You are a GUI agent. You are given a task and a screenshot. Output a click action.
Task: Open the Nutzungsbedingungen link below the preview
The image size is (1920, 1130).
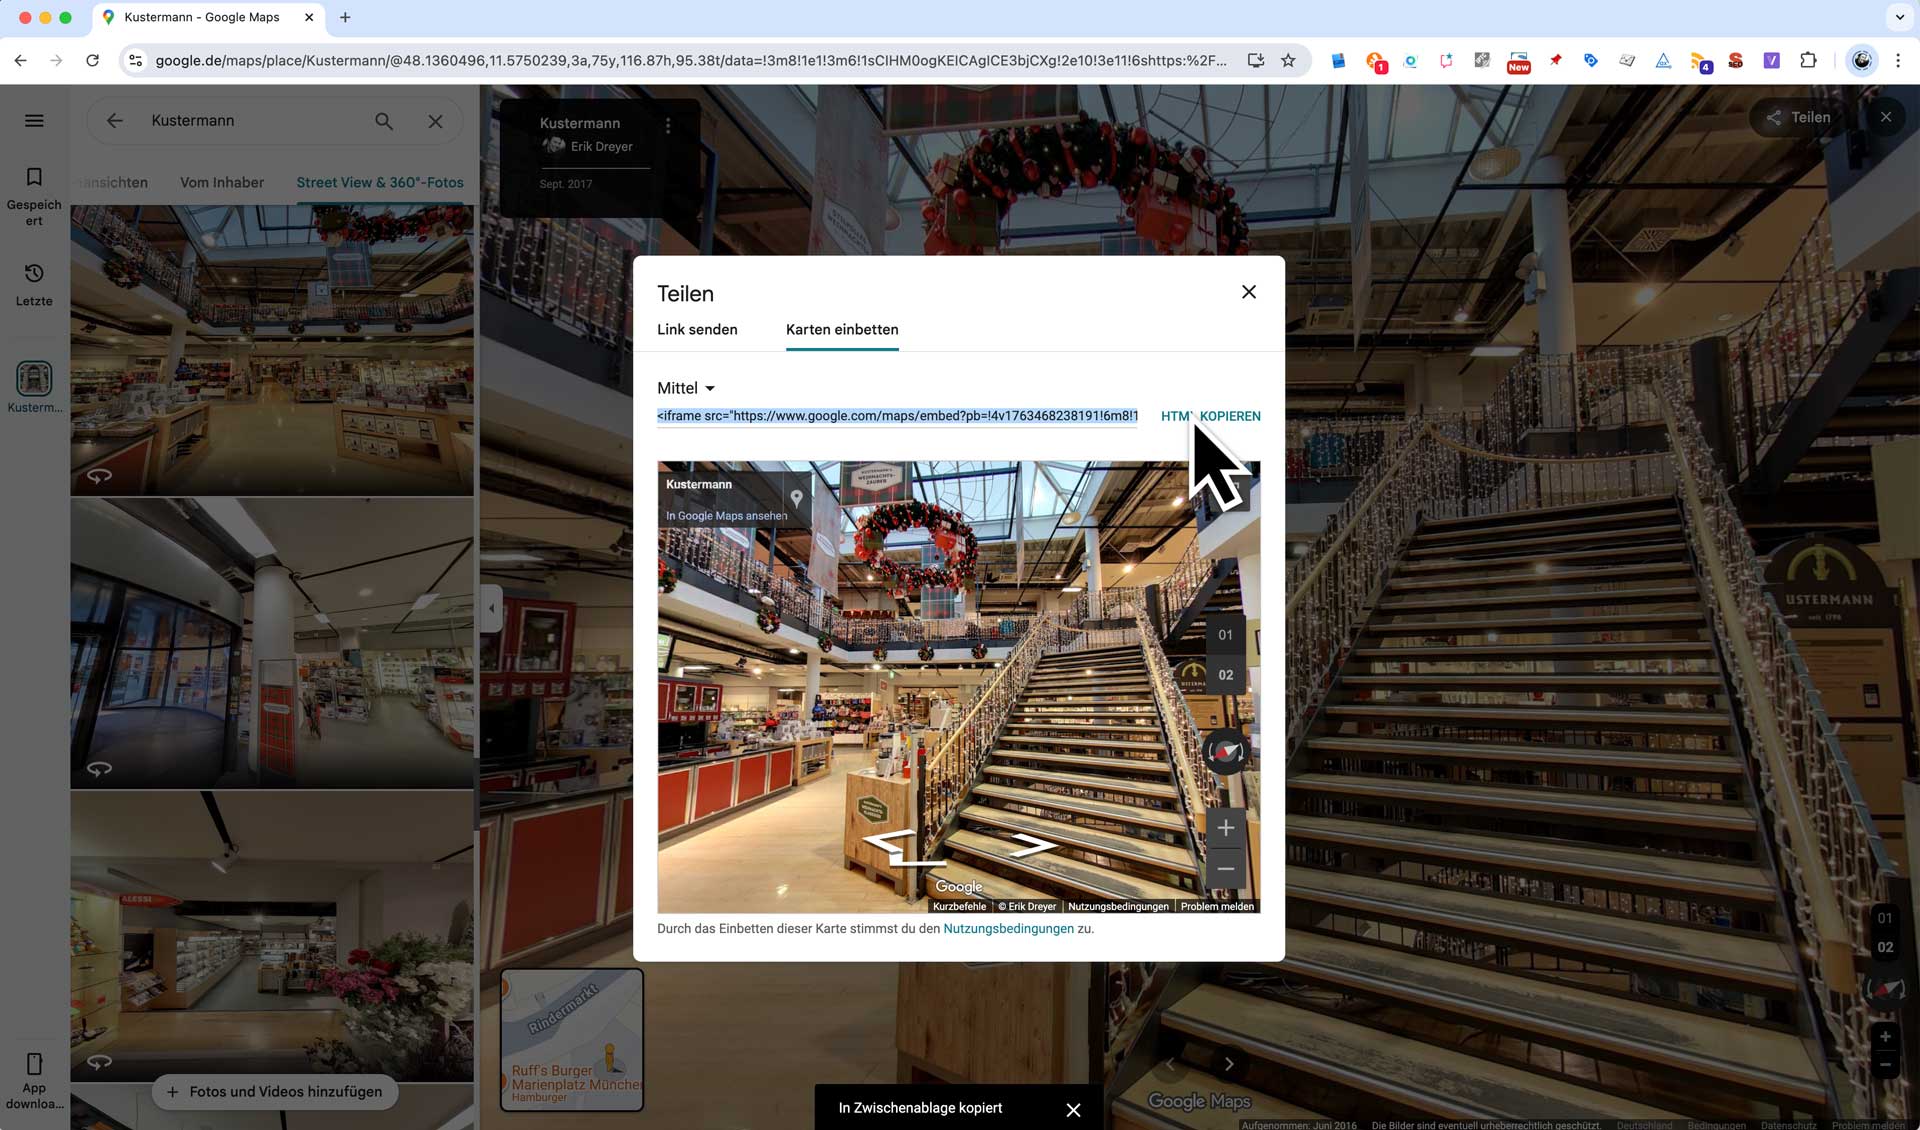1008,929
